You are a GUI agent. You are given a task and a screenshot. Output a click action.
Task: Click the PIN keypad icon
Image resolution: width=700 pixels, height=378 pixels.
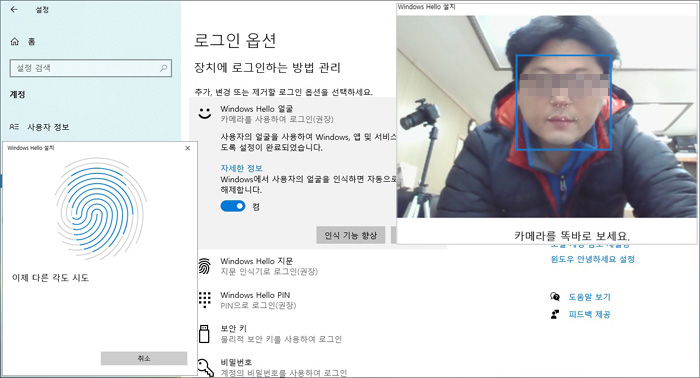click(x=204, y=299)
